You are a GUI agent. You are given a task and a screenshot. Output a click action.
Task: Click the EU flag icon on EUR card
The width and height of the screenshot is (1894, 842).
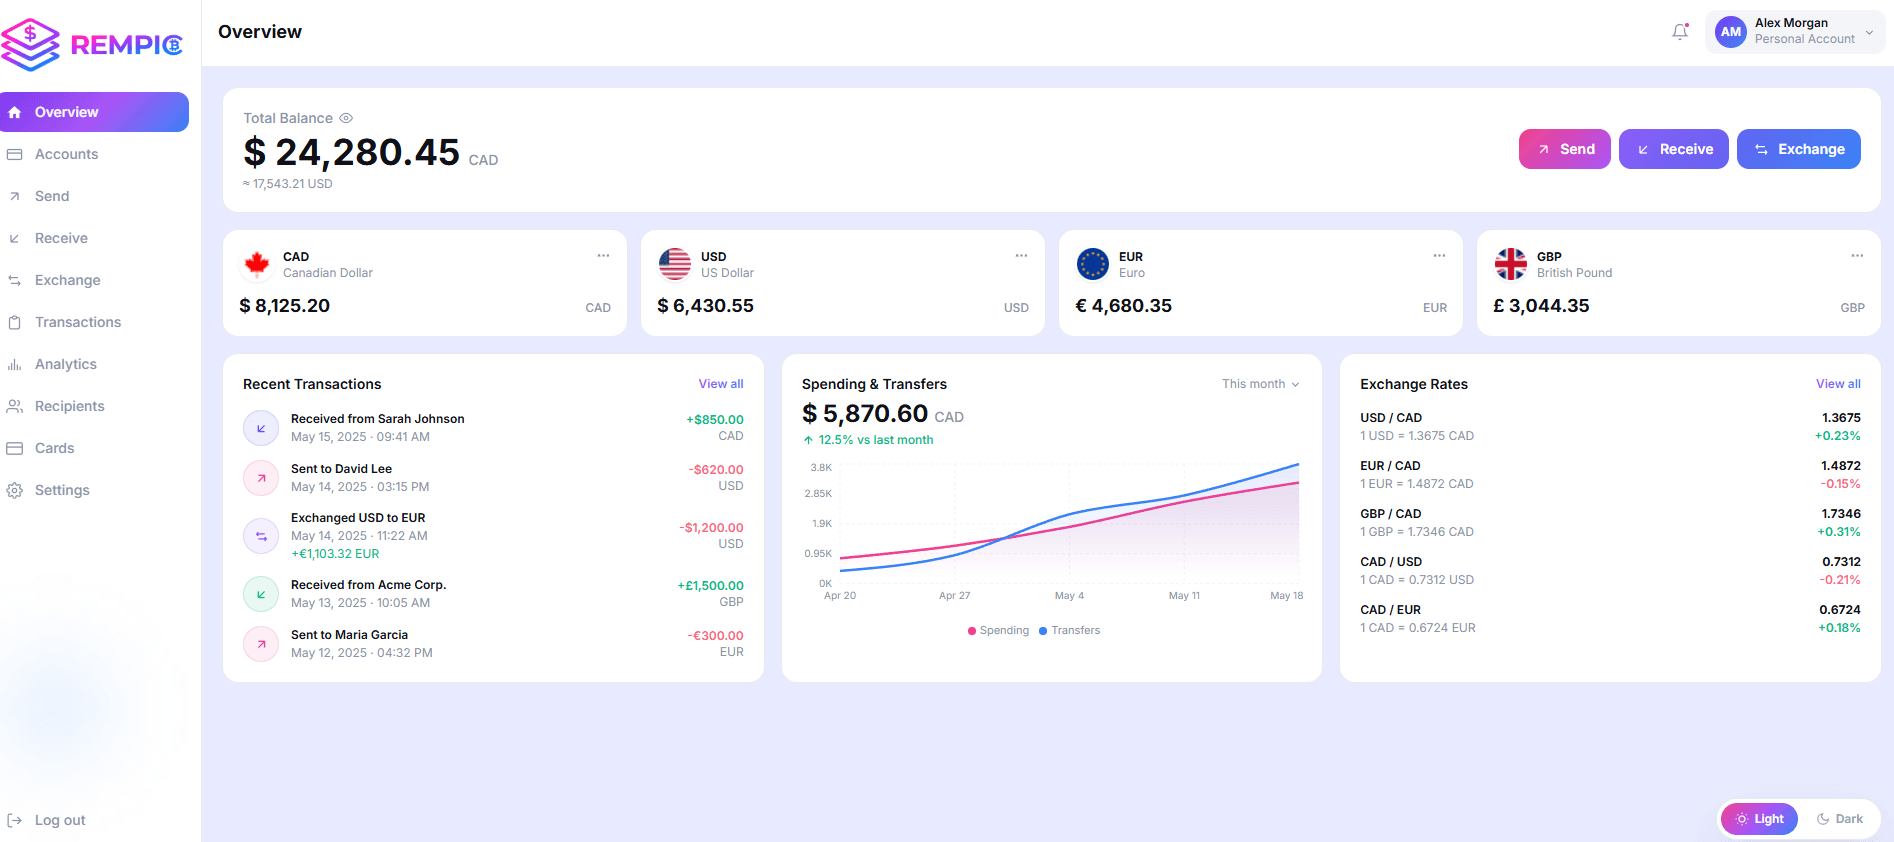(1093, 264)
